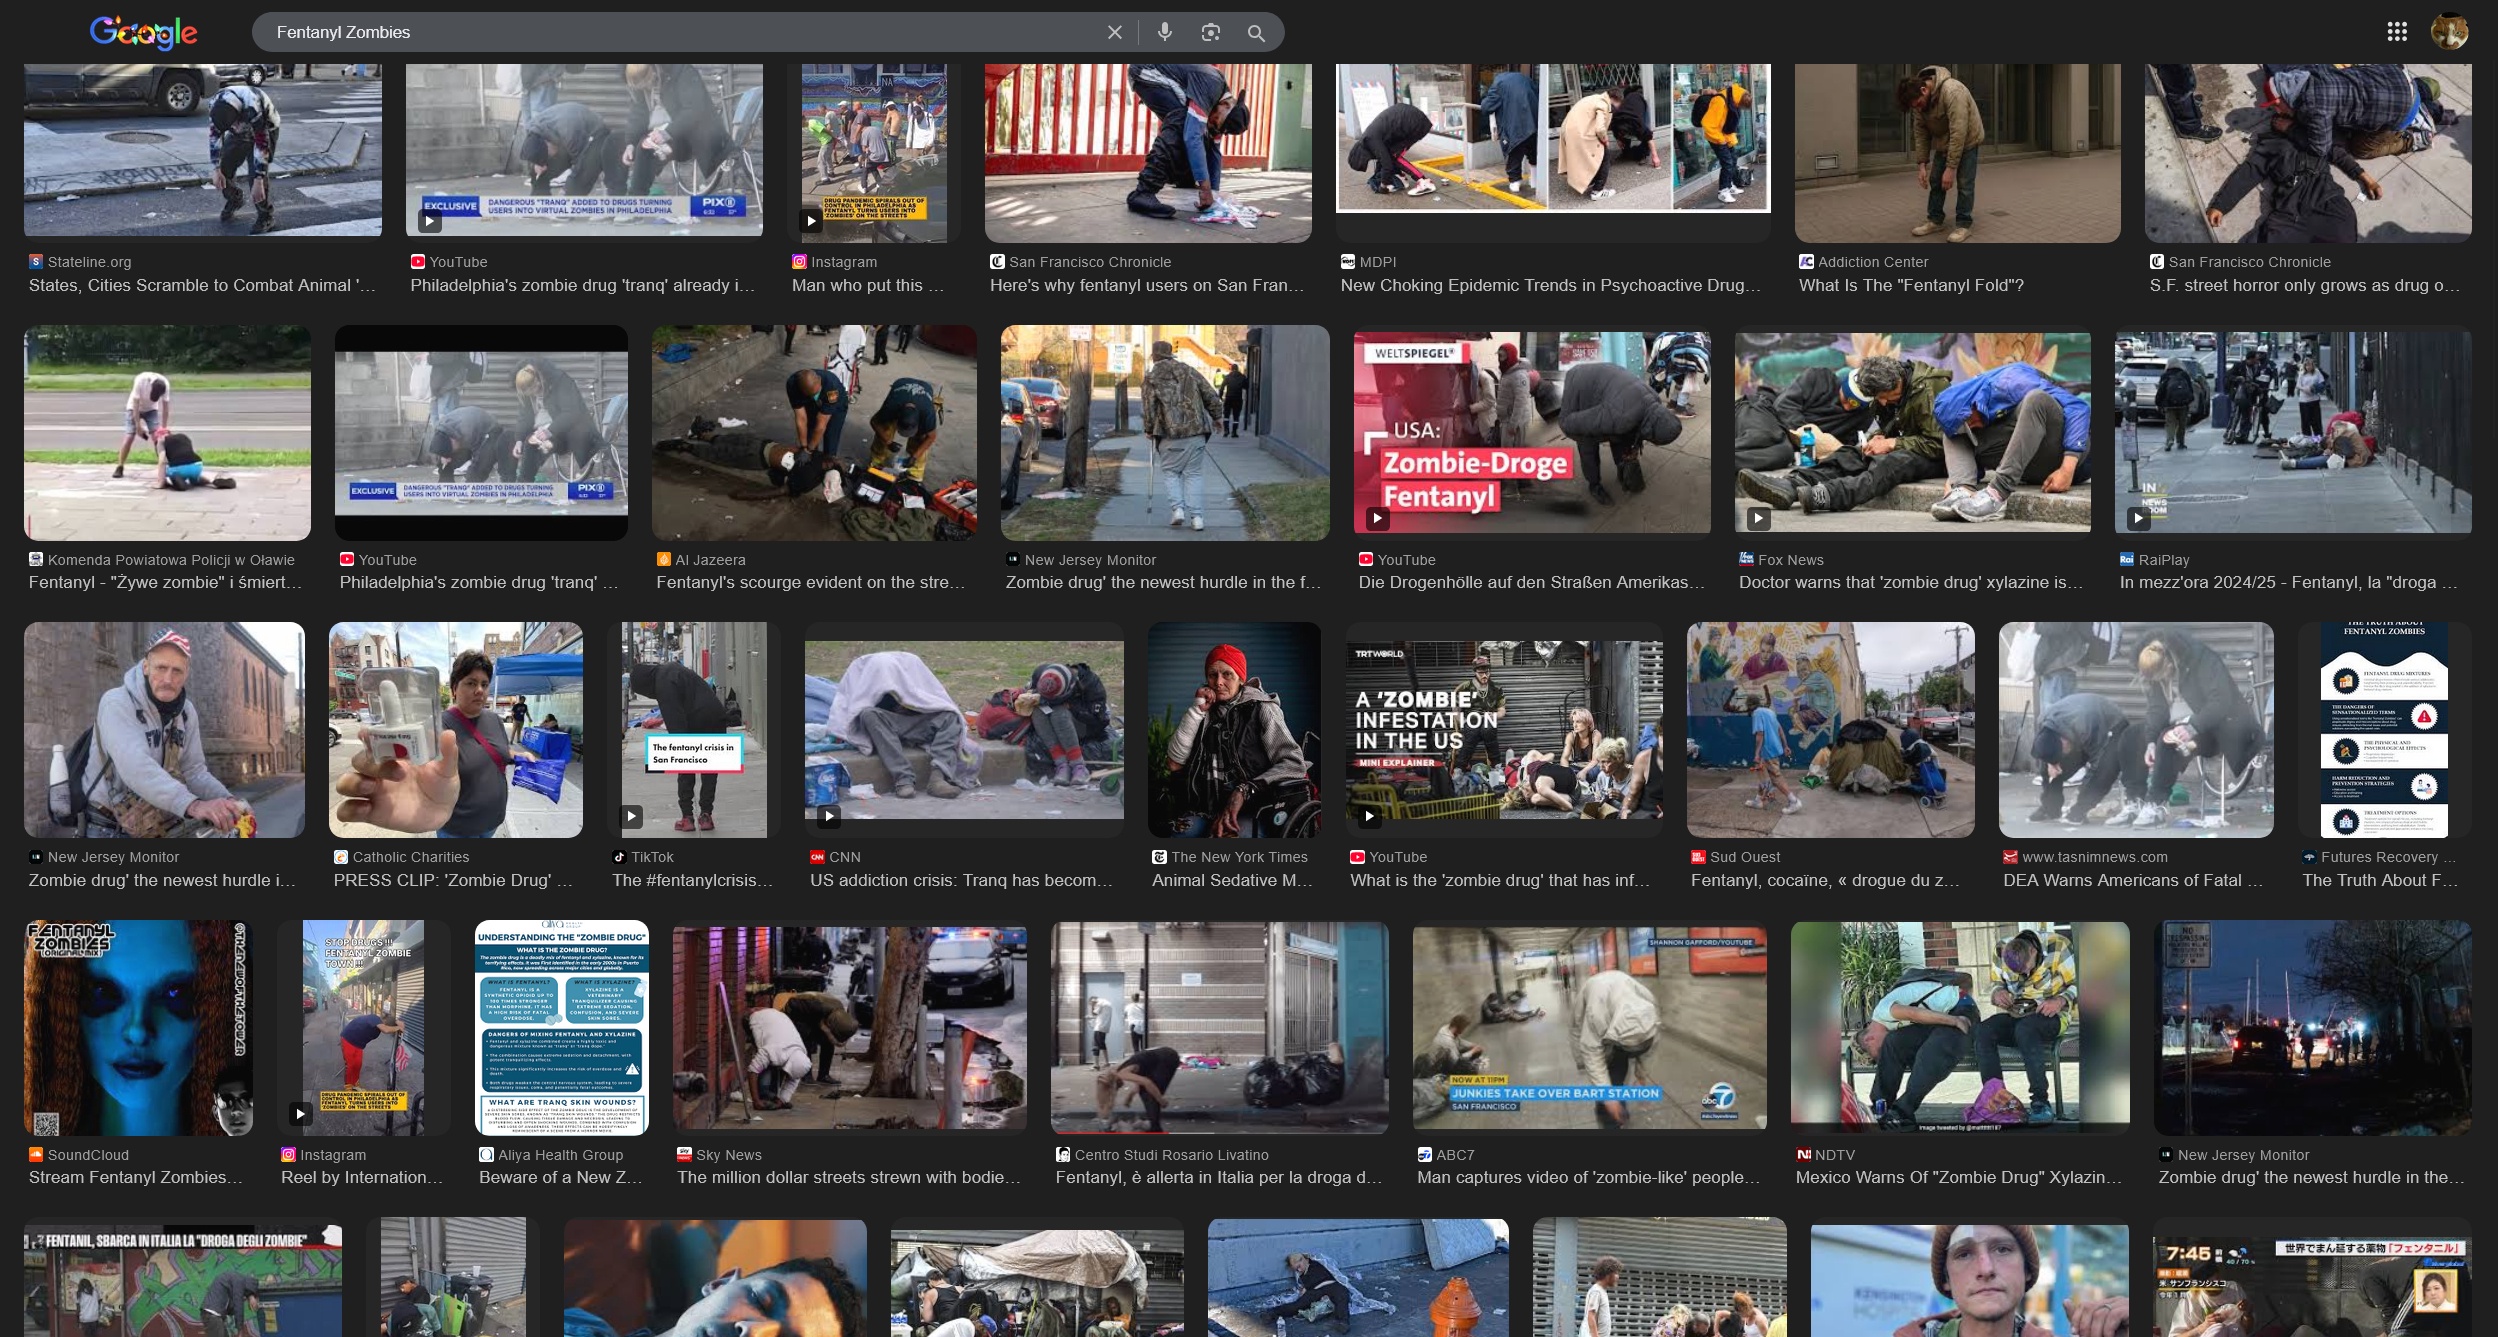Screen dimensions: 2498x1337
Task: Open the CNN 'US addiction crisis' result
Action: point(960,880)
